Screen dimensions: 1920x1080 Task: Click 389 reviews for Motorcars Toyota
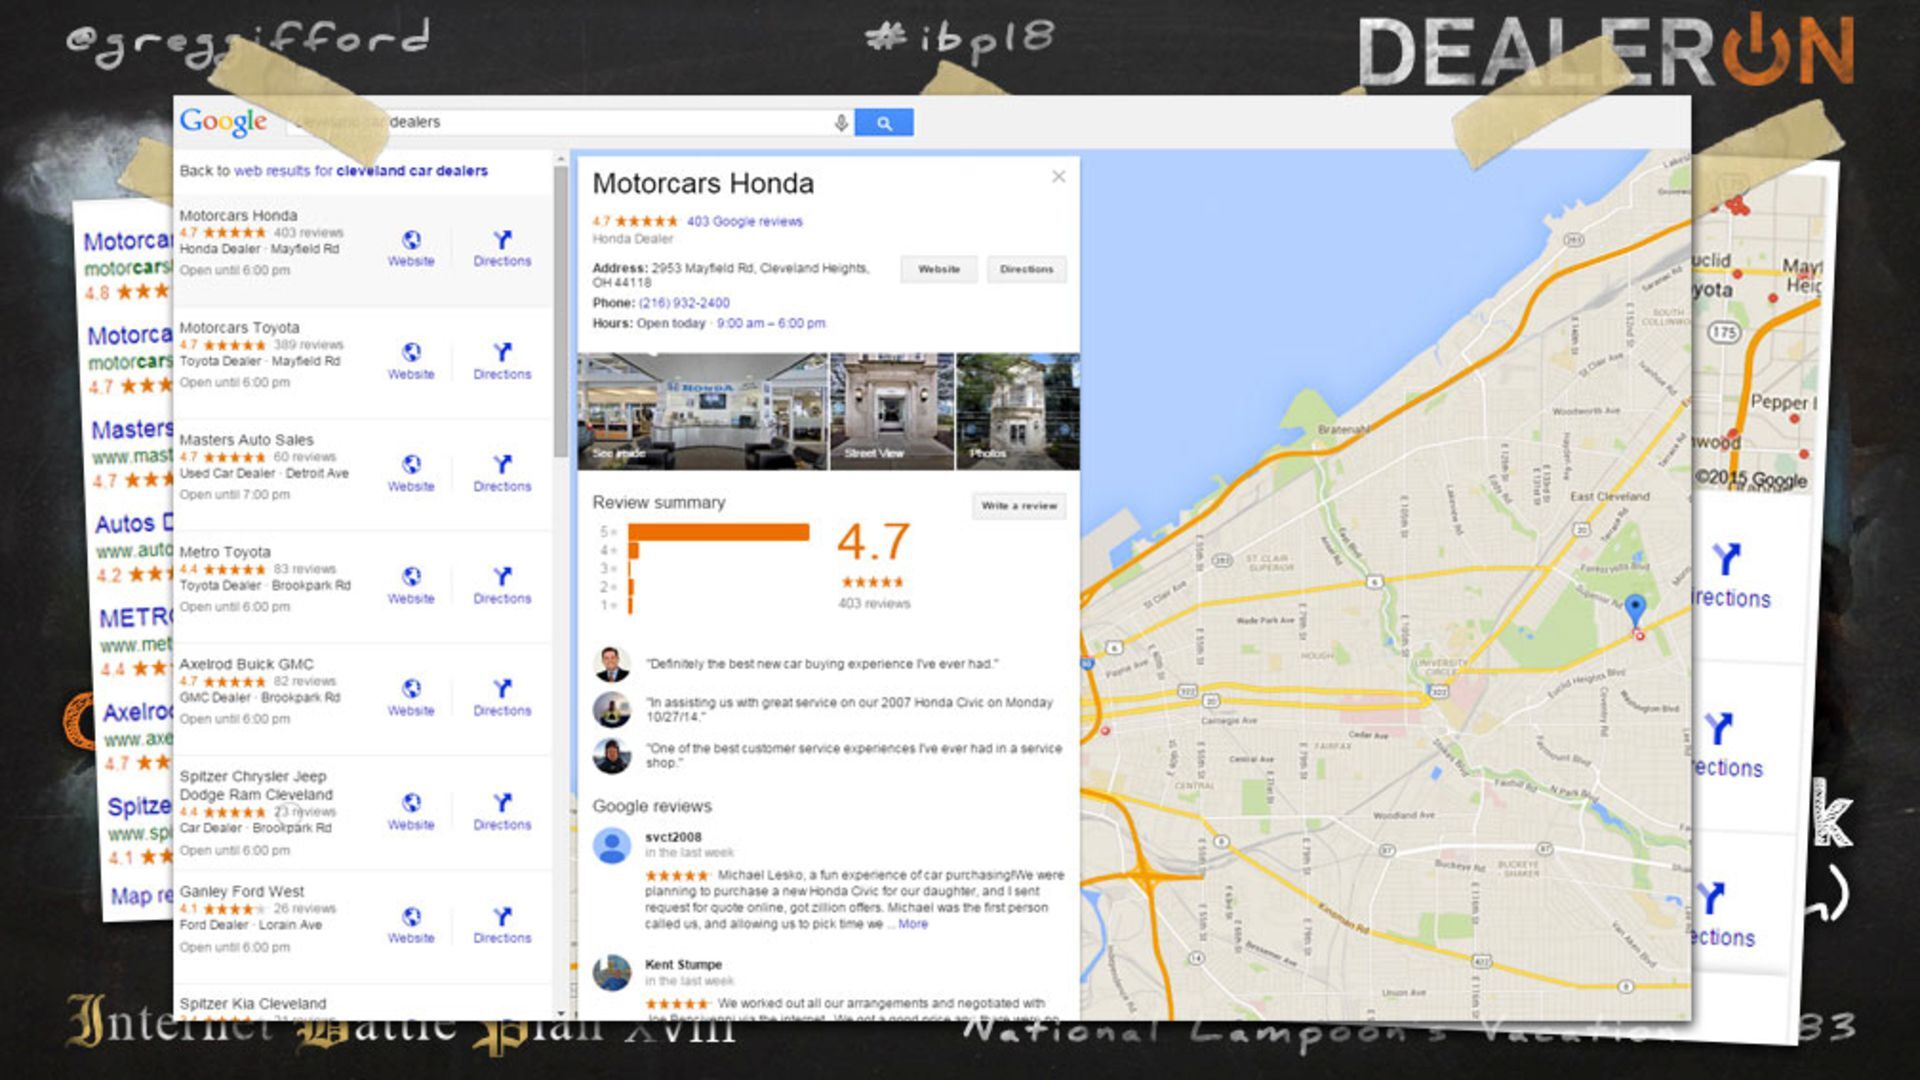[x=308, y=344]
